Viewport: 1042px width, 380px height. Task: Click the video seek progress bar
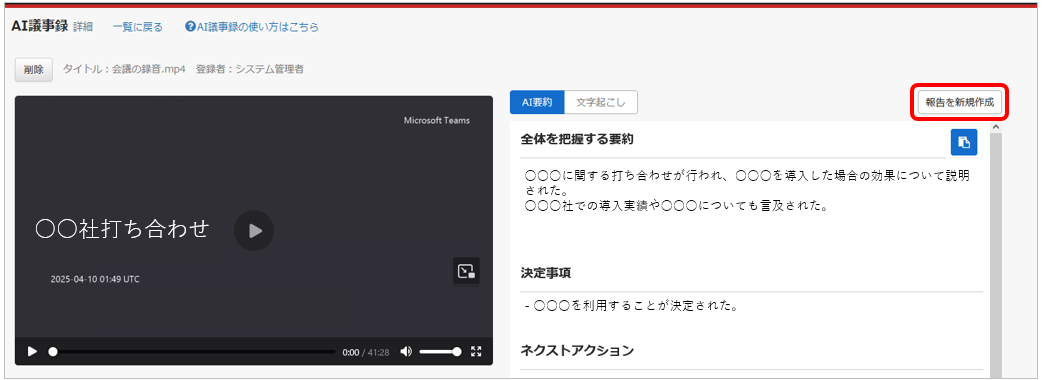pos(193,351)
